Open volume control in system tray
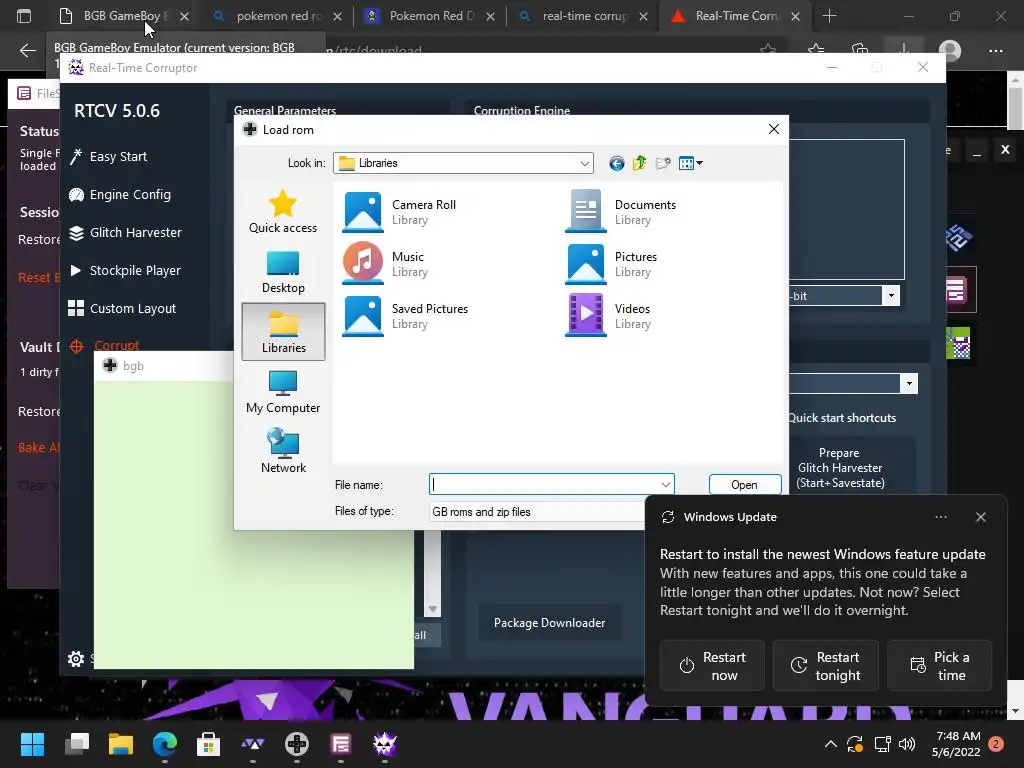The image size is (1024, 768). [907, 744]
